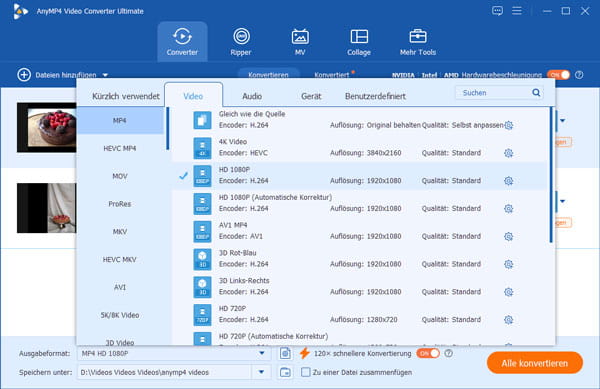Choose the 3D Links-Rechts preset
Viewport: 600px width, 389px height.
click(360, 286)
